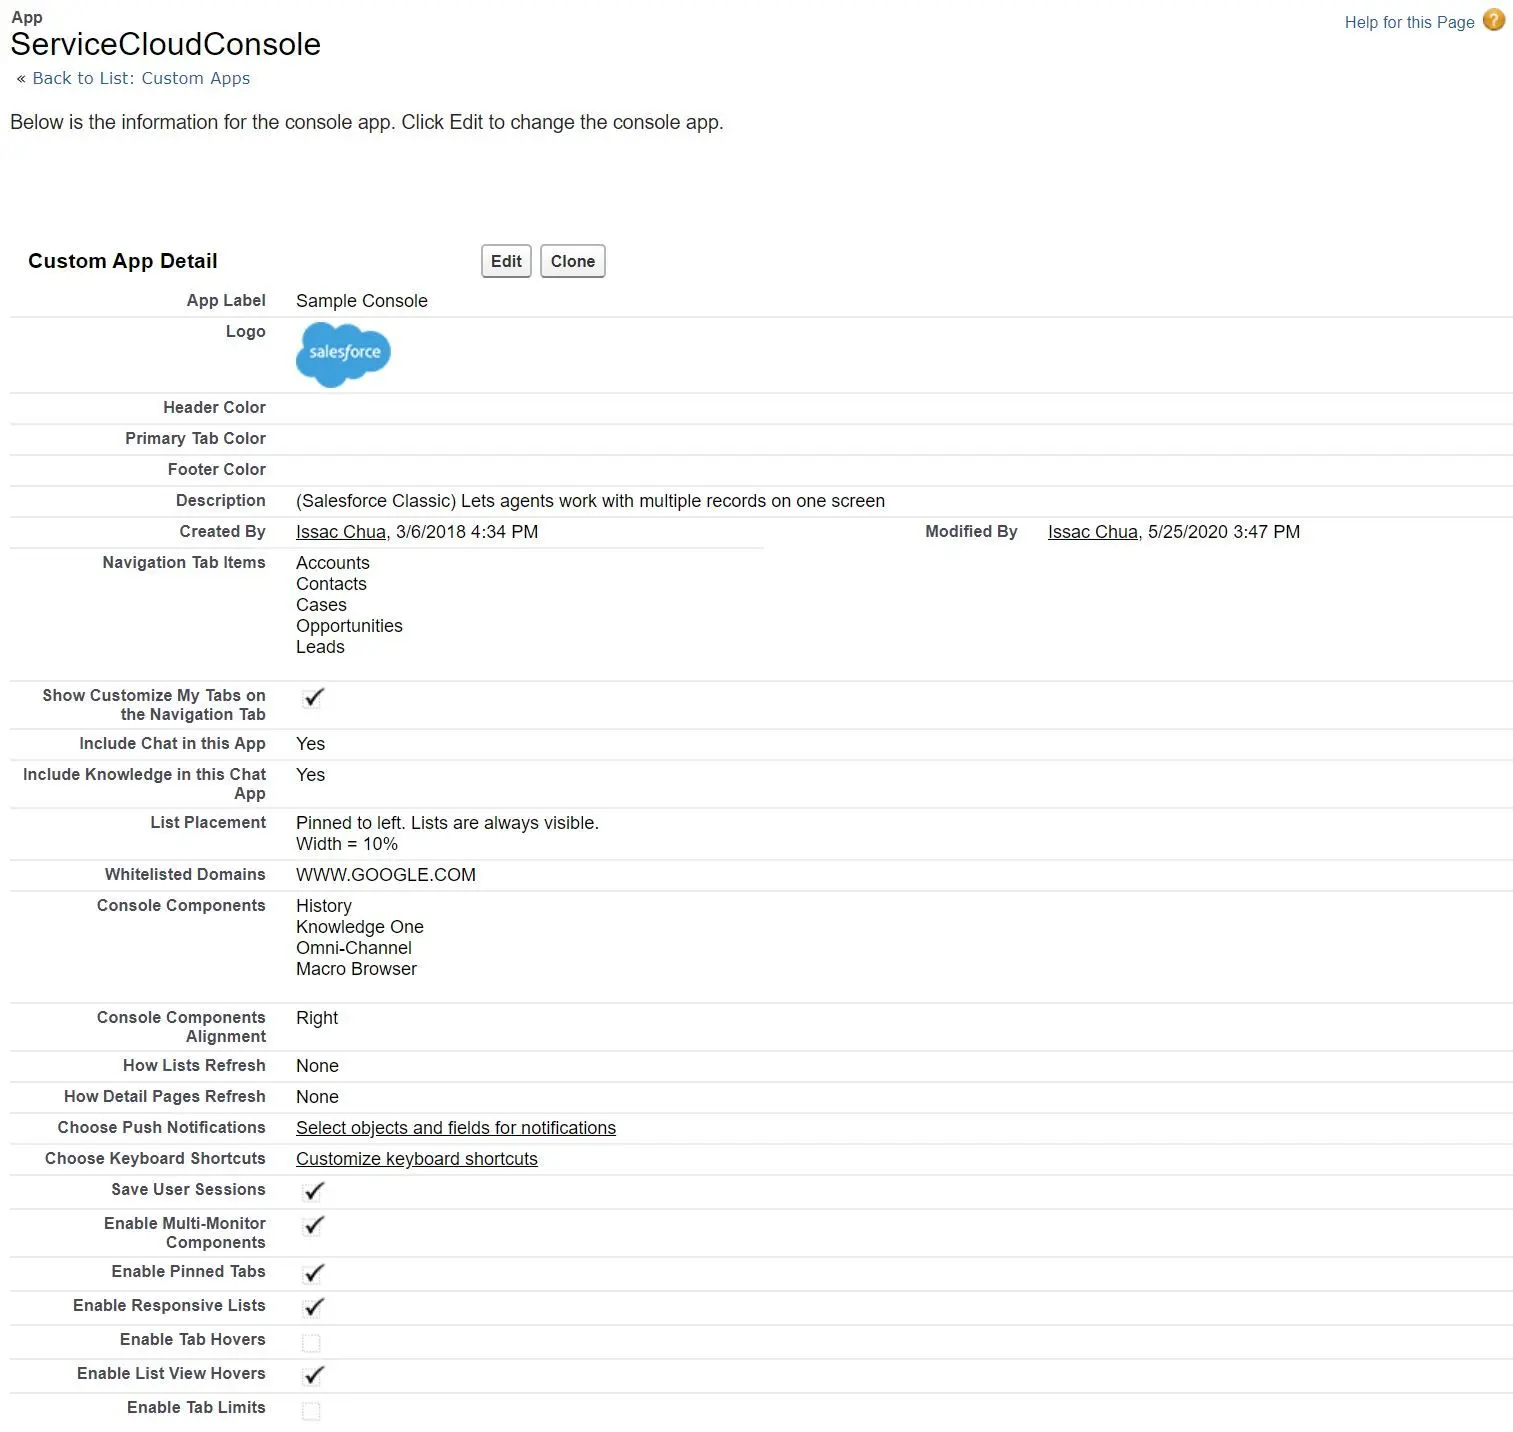
Task: Open Issac Chua link under Modified By
Action: pyautogui.click(x=1093, y=532)
